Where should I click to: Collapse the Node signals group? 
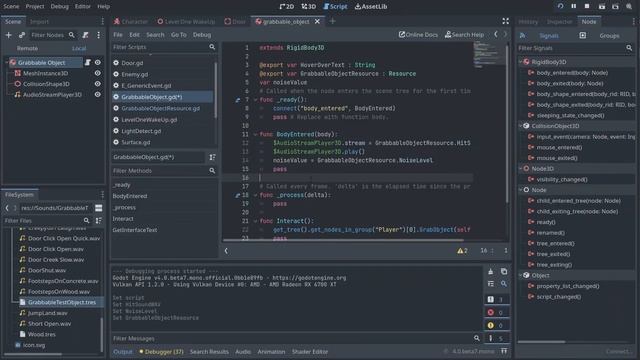(x=520, y=190)
